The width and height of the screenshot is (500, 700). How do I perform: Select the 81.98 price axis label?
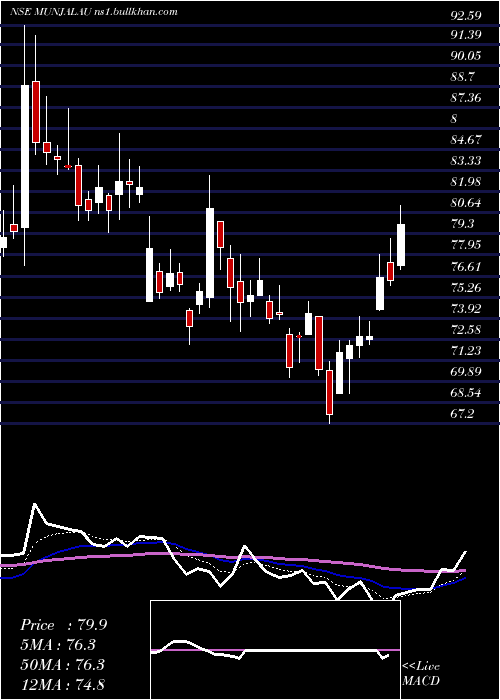pyautogui.click(x=466, y=182)
